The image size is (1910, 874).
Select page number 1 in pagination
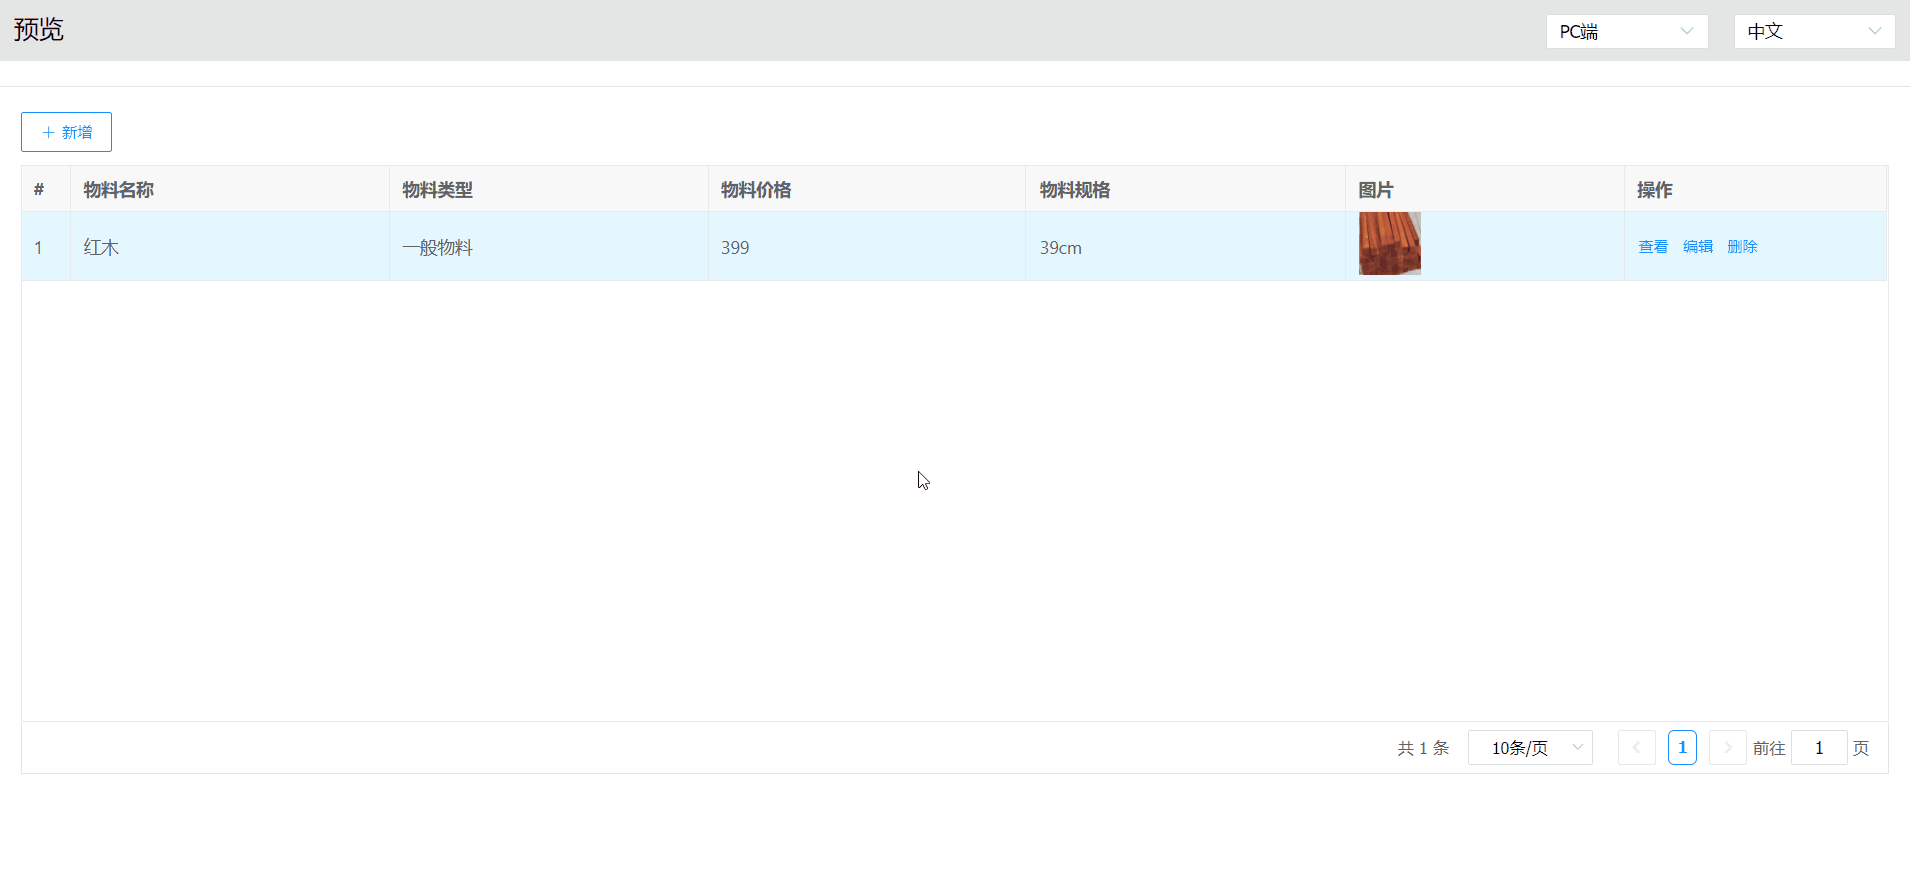(x=1682, y=748)
